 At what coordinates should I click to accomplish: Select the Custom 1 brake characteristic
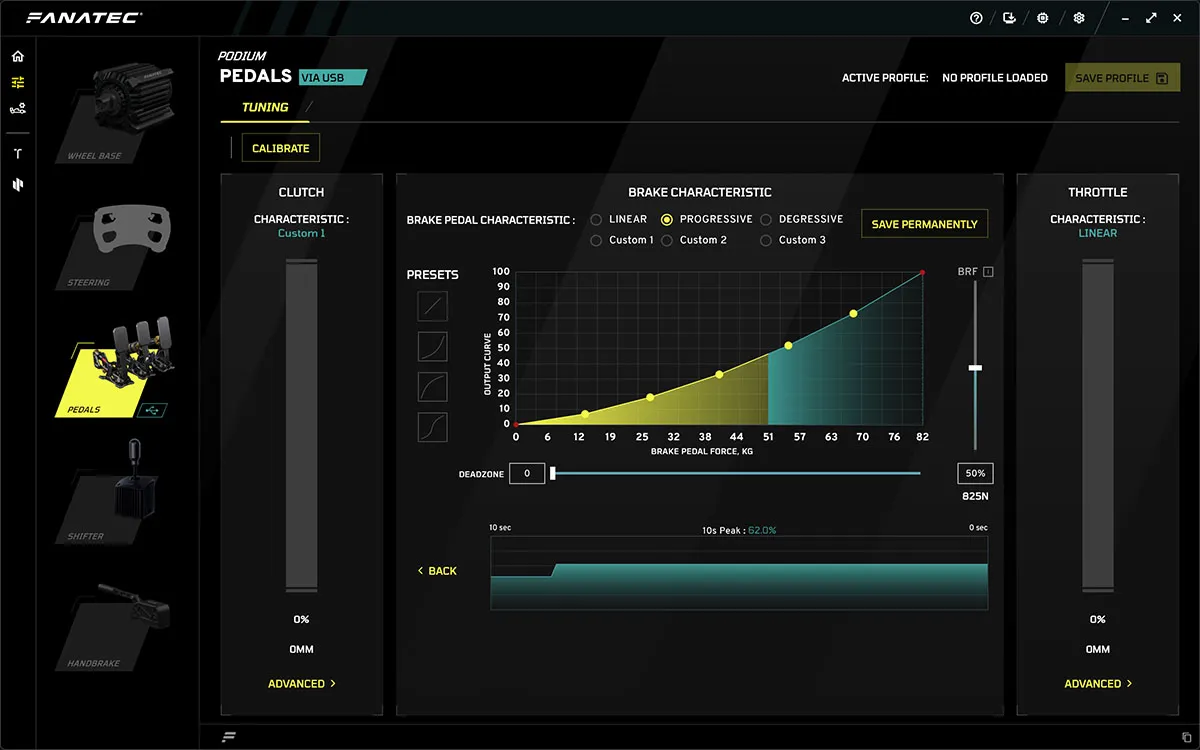(x=622, y=240)
